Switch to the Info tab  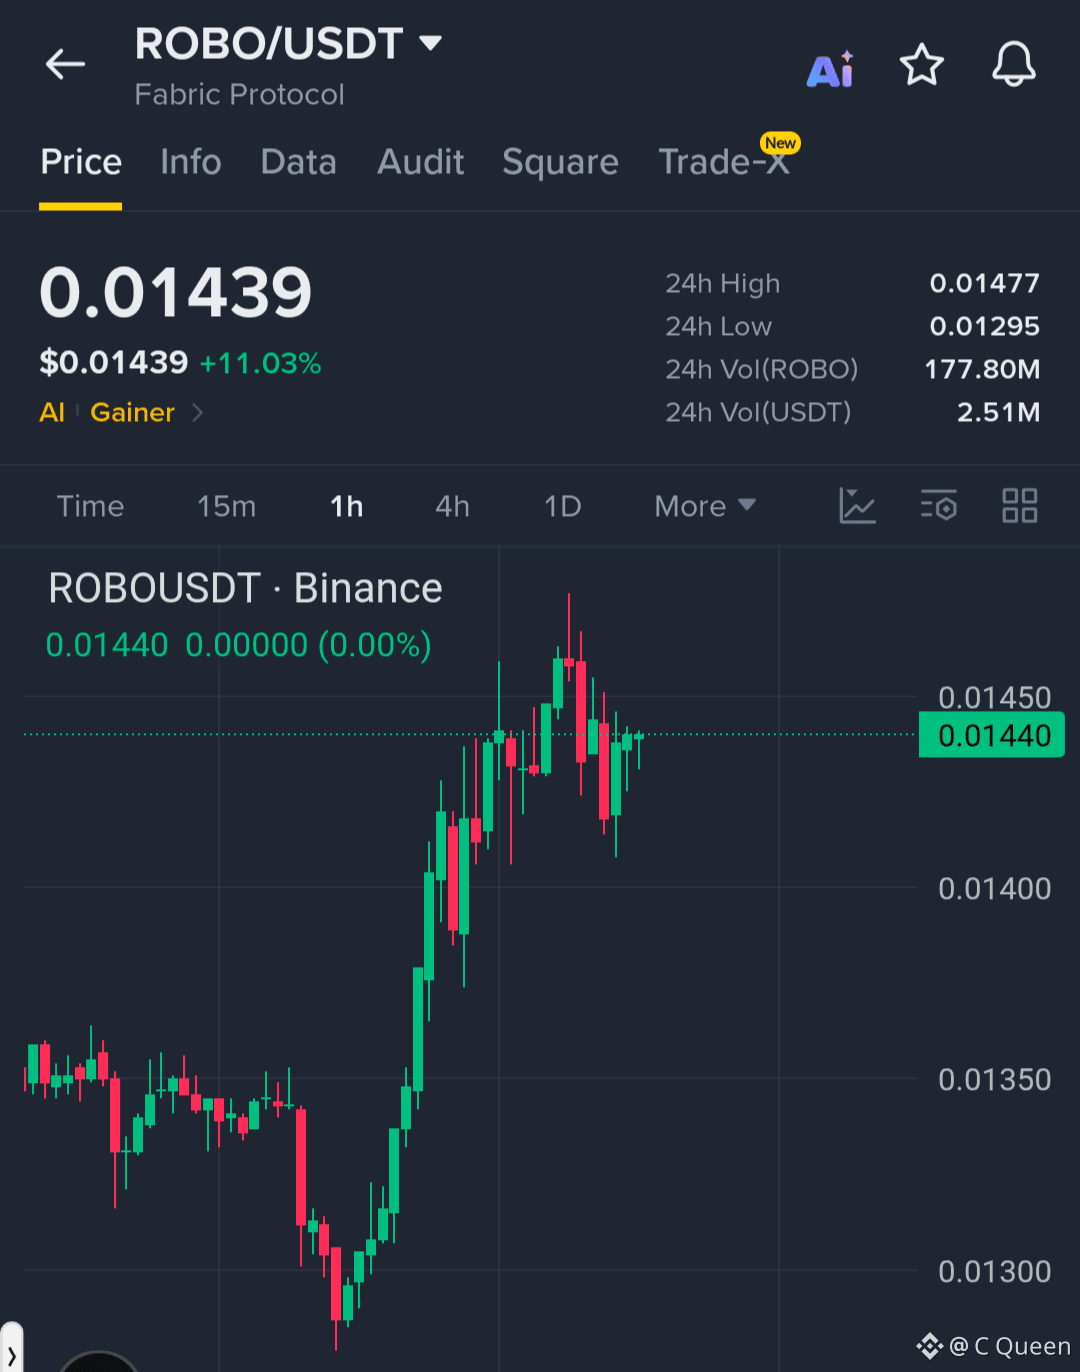[191, 162]
